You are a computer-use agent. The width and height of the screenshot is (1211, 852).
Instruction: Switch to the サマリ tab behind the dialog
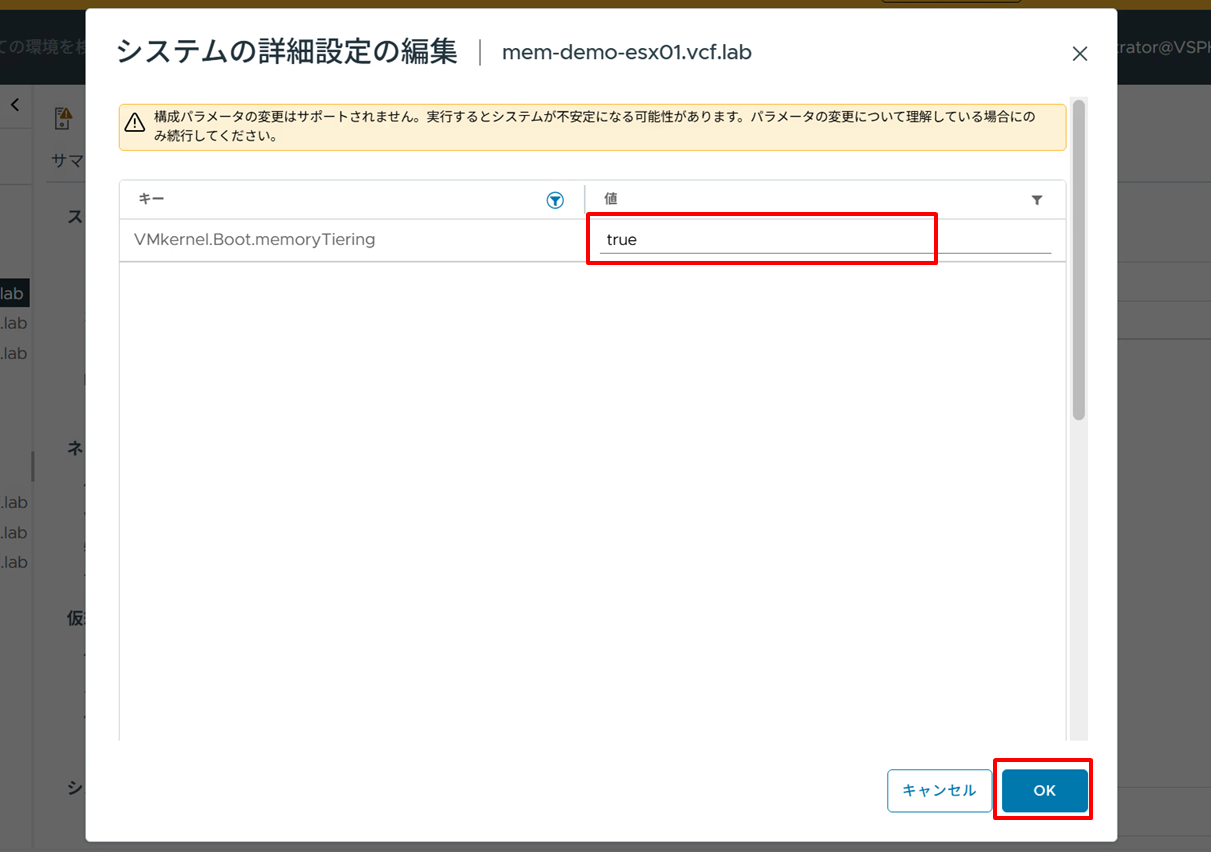pyautogui.click(x=65, y=160)
